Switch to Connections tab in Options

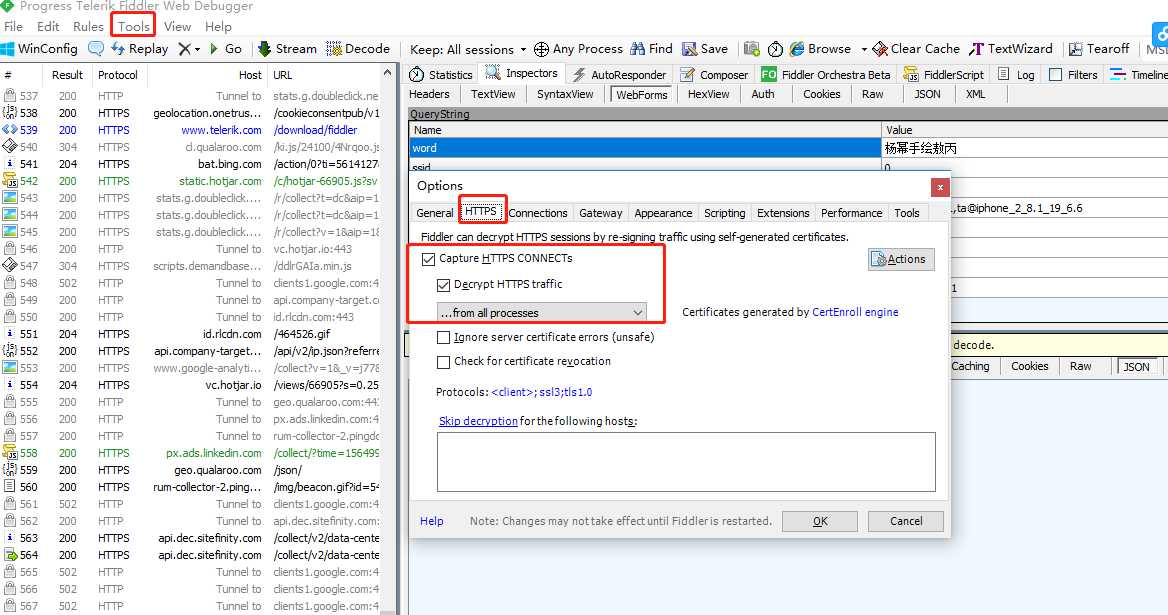[538, 213]
